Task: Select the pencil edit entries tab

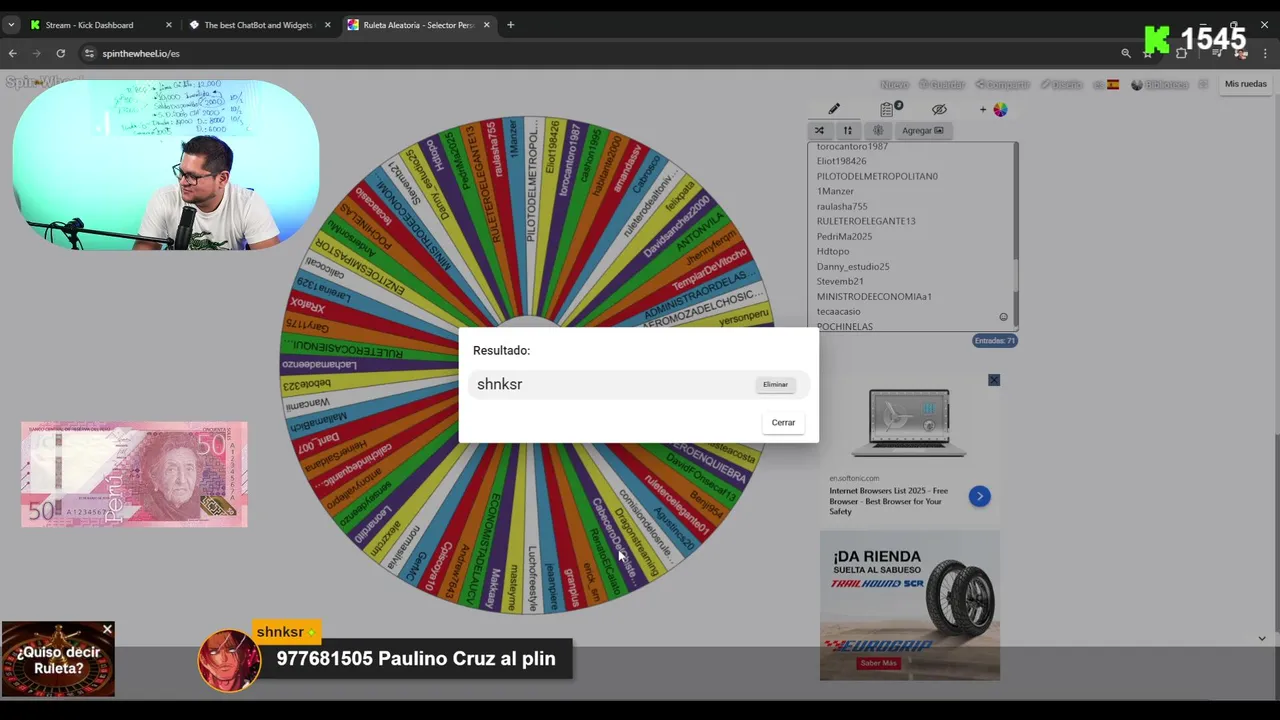Action: [x=834, y=109]
